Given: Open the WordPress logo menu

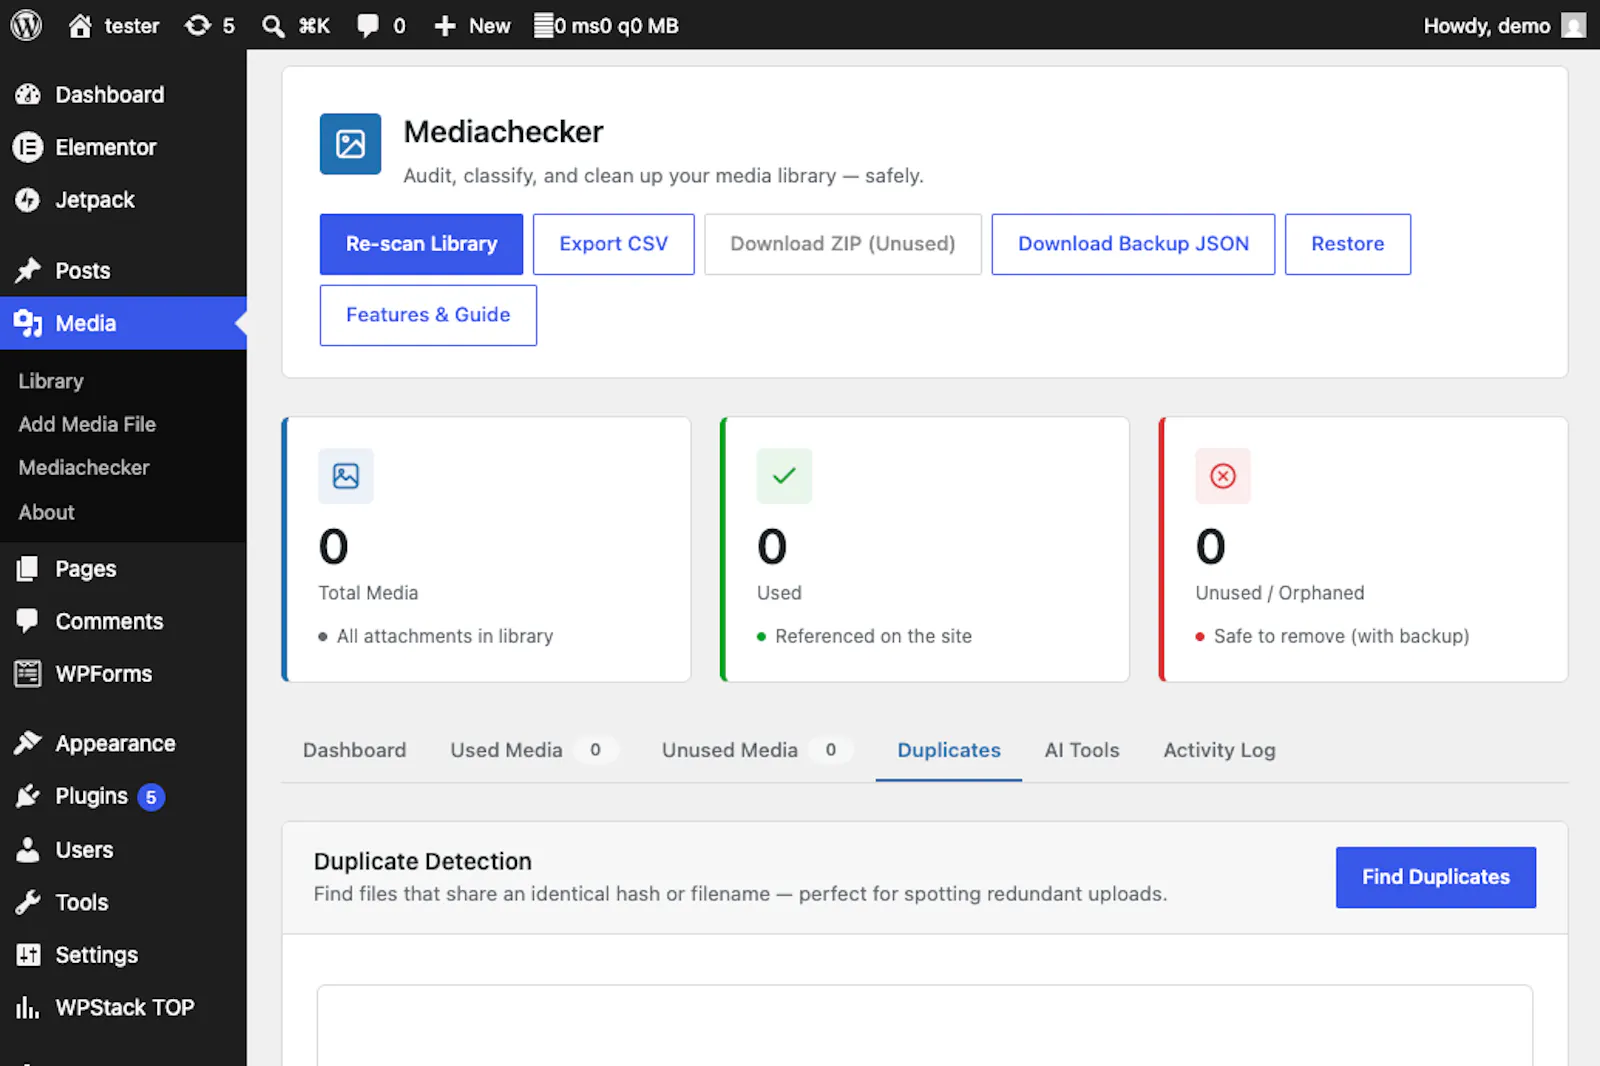Looking at the screenshot, I should pyautogui.click(x=26, y=25).
